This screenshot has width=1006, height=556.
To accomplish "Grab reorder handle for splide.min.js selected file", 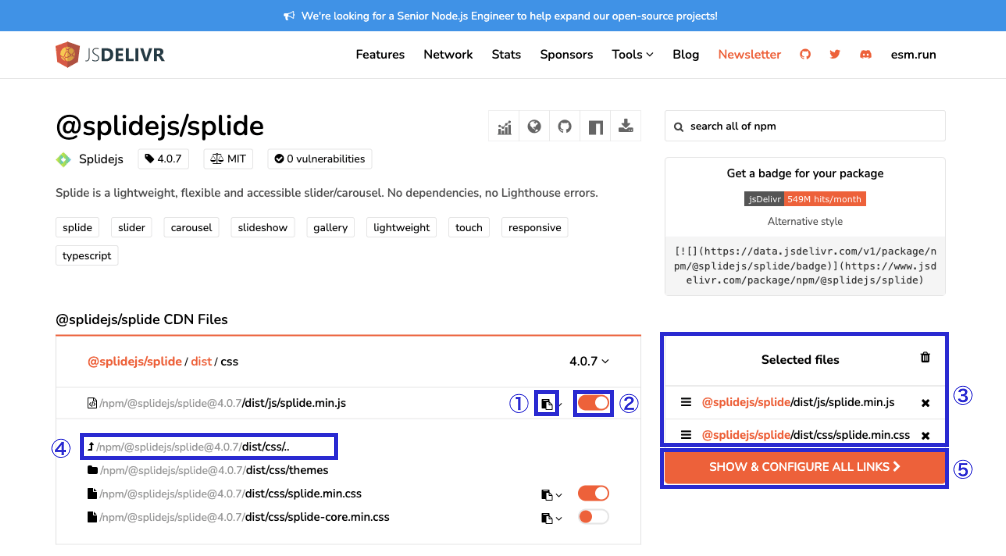I will coord(686,402).
